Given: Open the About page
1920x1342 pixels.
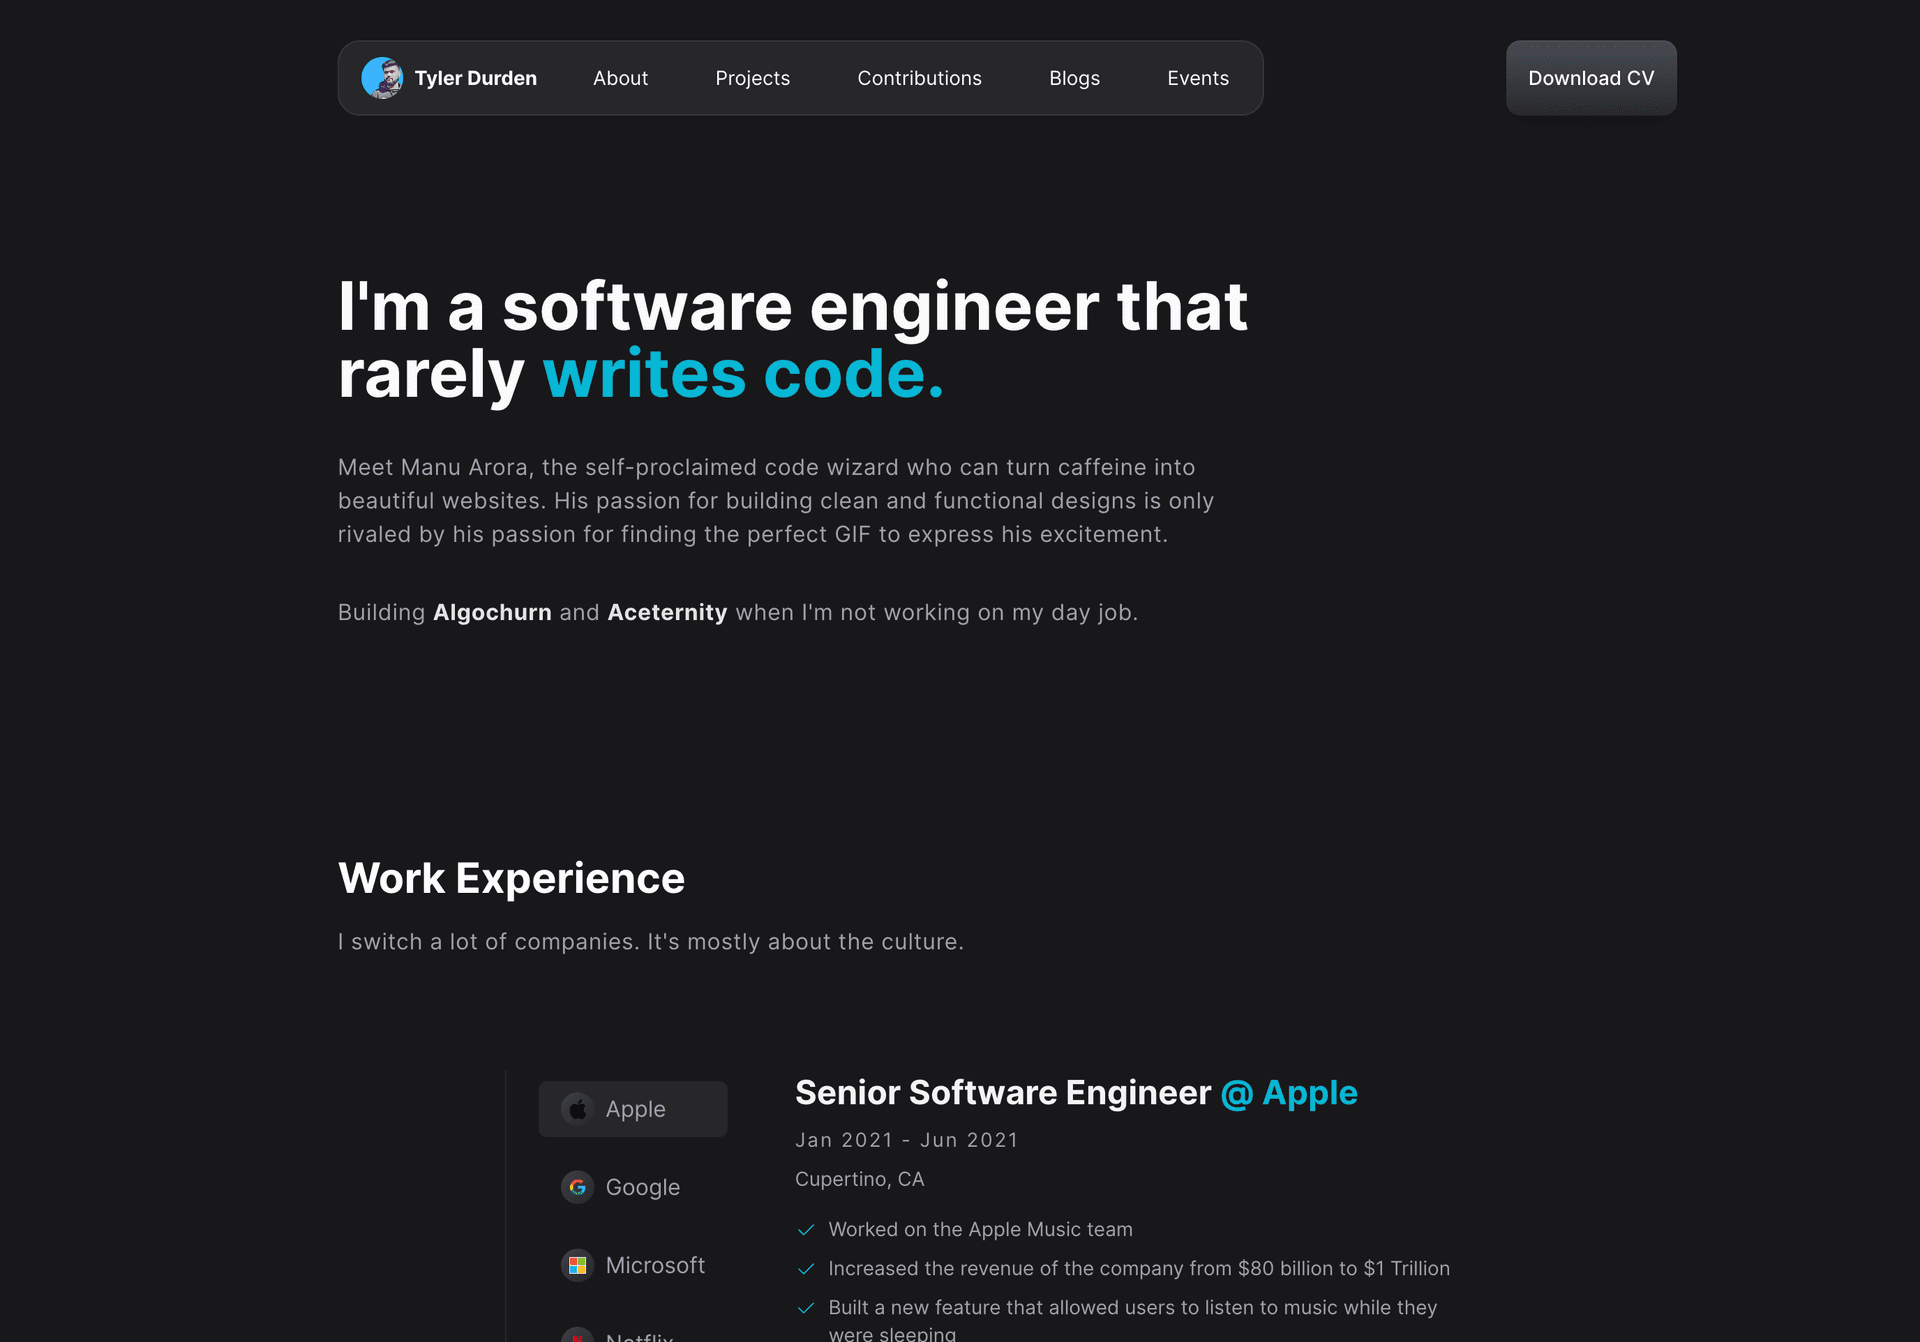Looking at the screenshot, I should pos(620,78).
